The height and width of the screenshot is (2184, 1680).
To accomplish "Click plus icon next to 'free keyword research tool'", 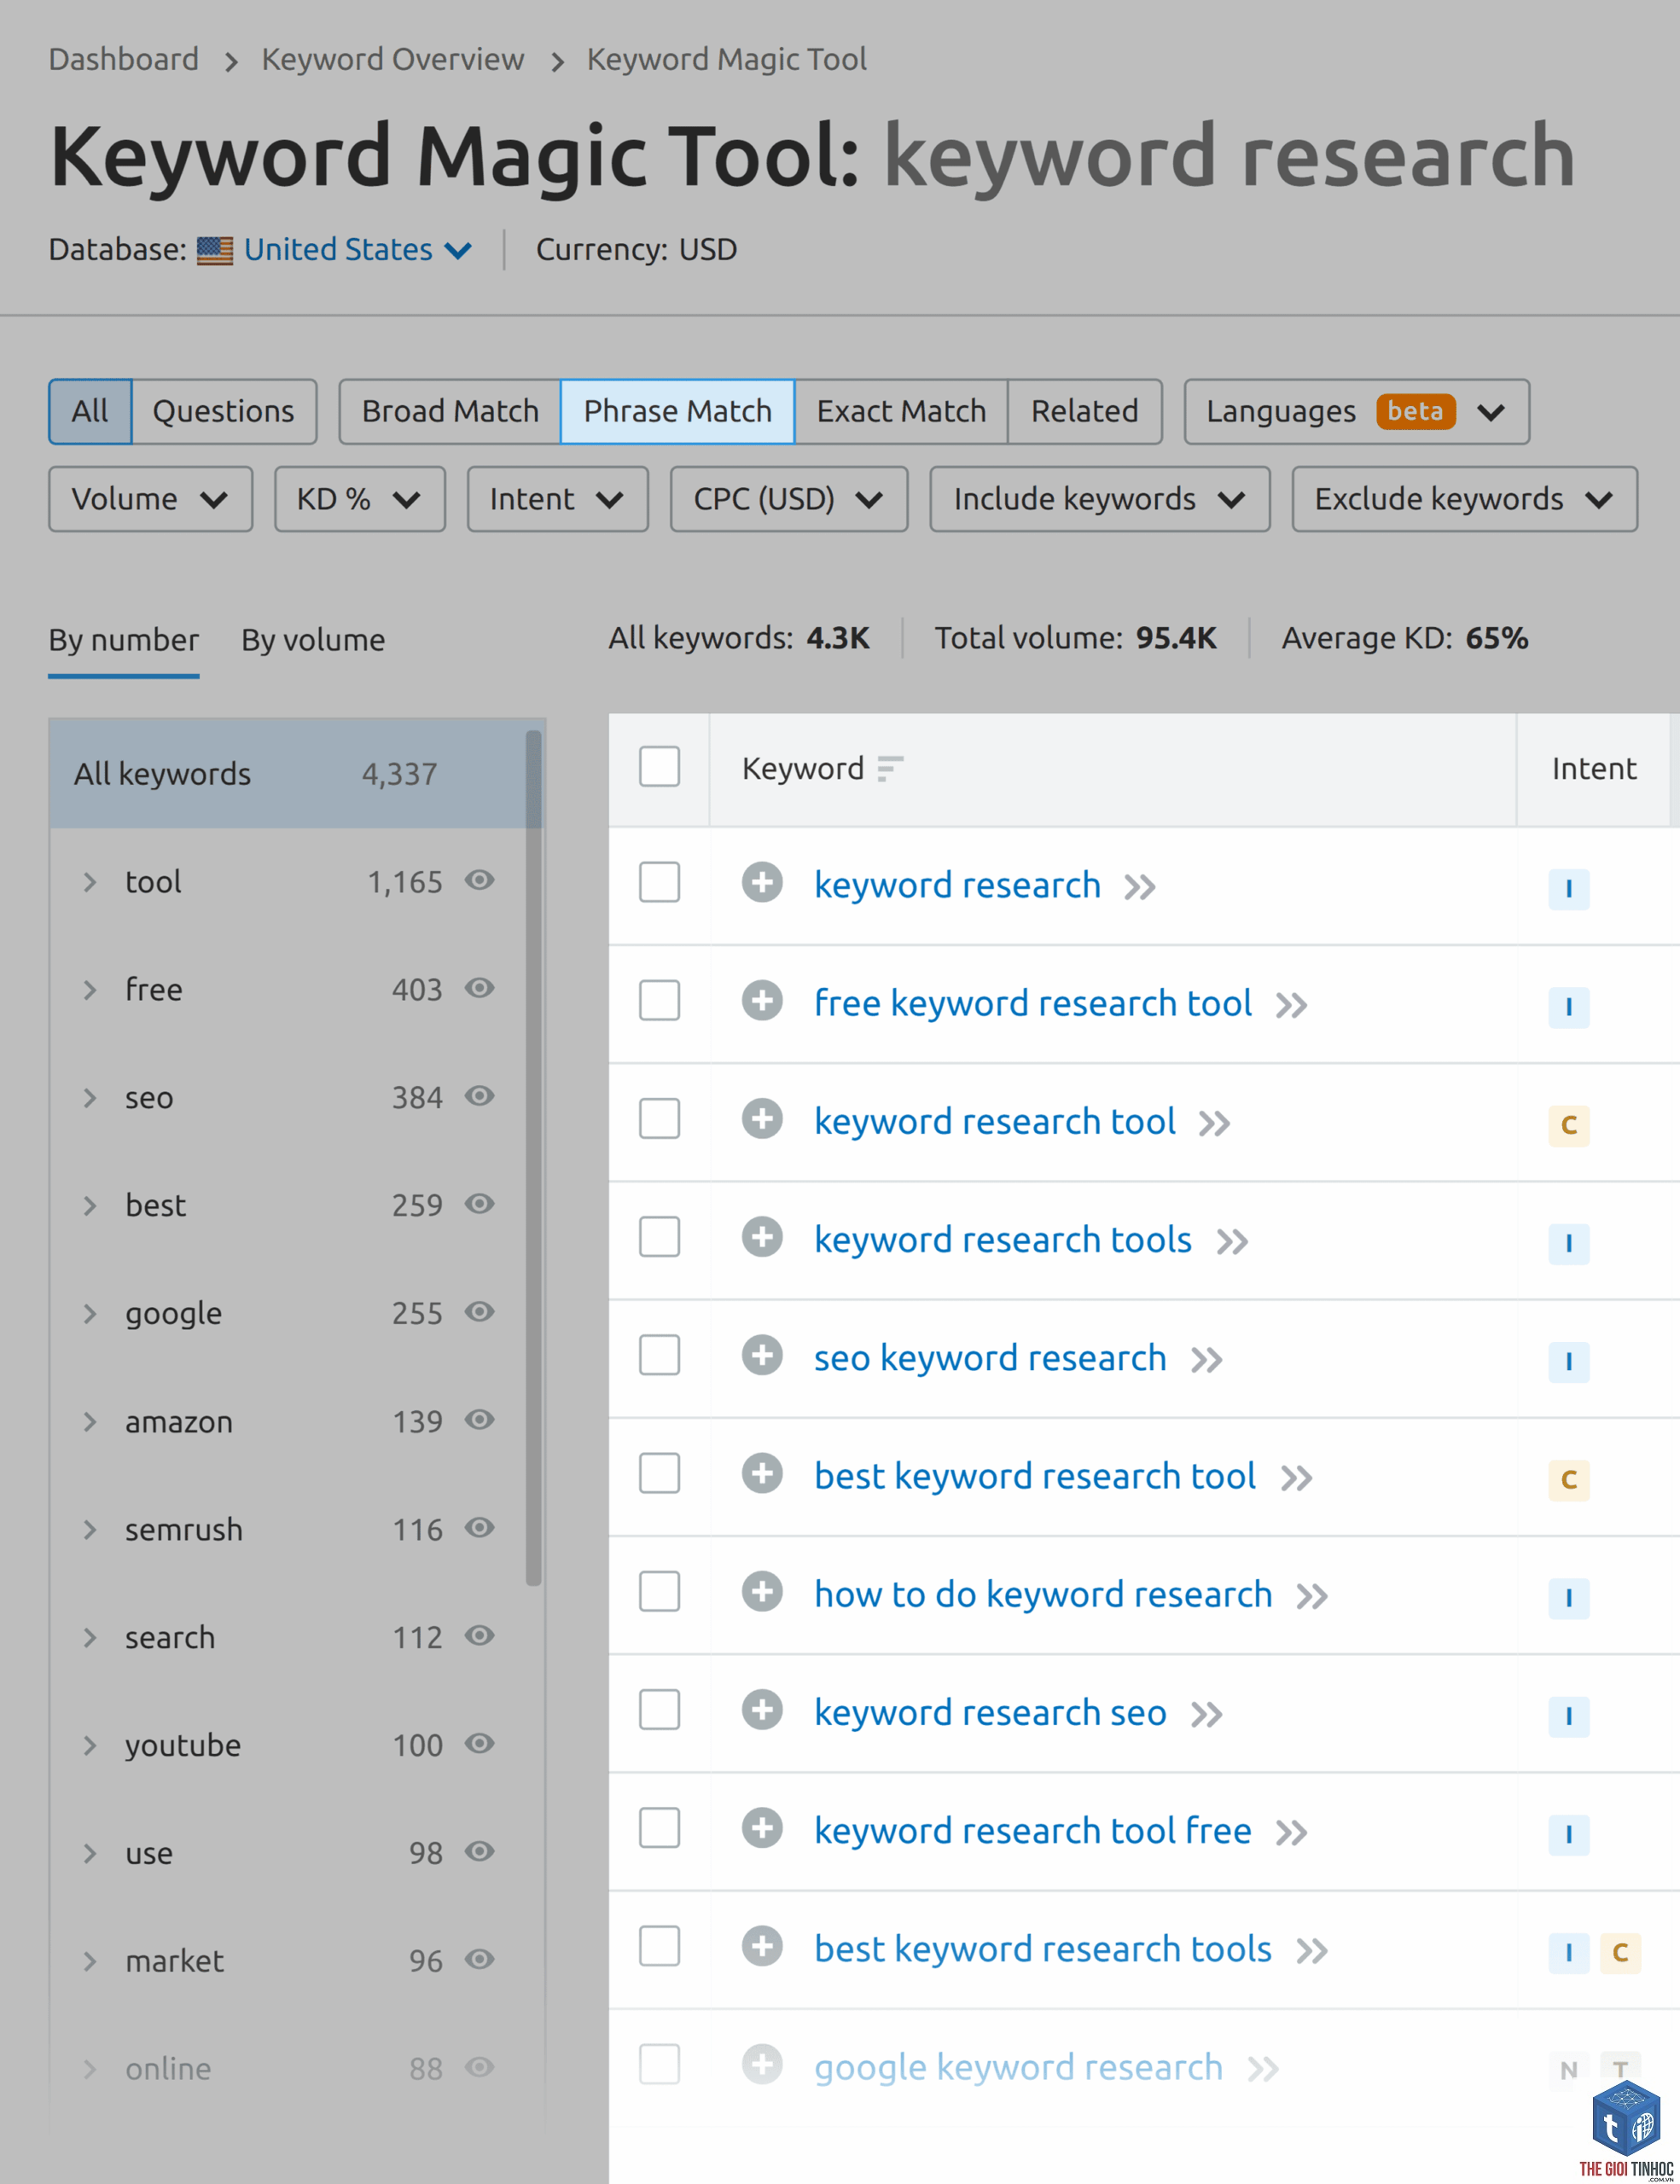I will coord(762,1000).
